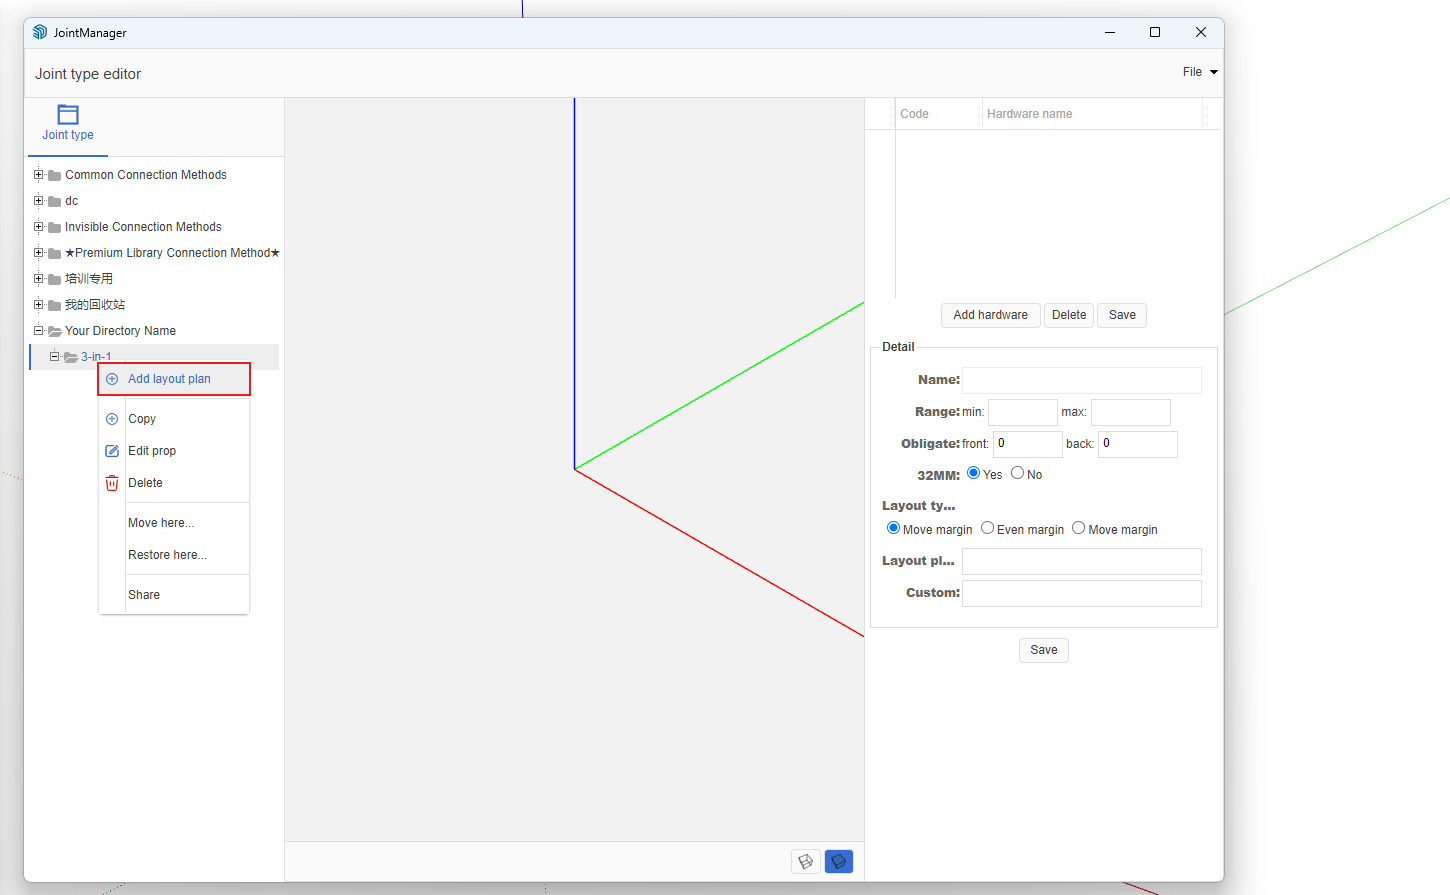Click Save button below the Detail panel
The height and width of the screenshot is (895, 1450).
1043,650
